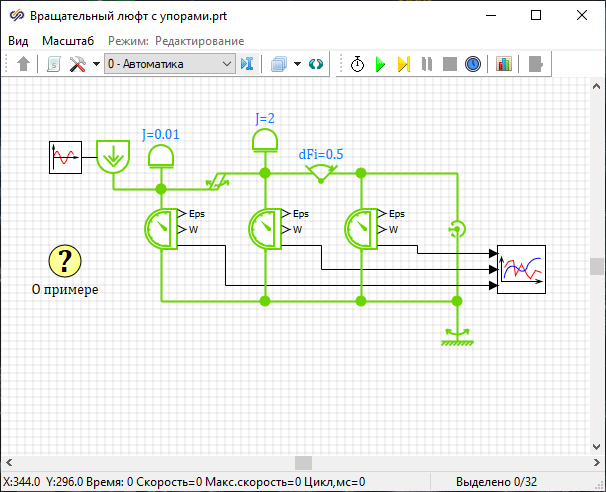Open project parameters sheet icon
Image resolution: width=606 pixels, height=492 pixels.
click(54, 64)
